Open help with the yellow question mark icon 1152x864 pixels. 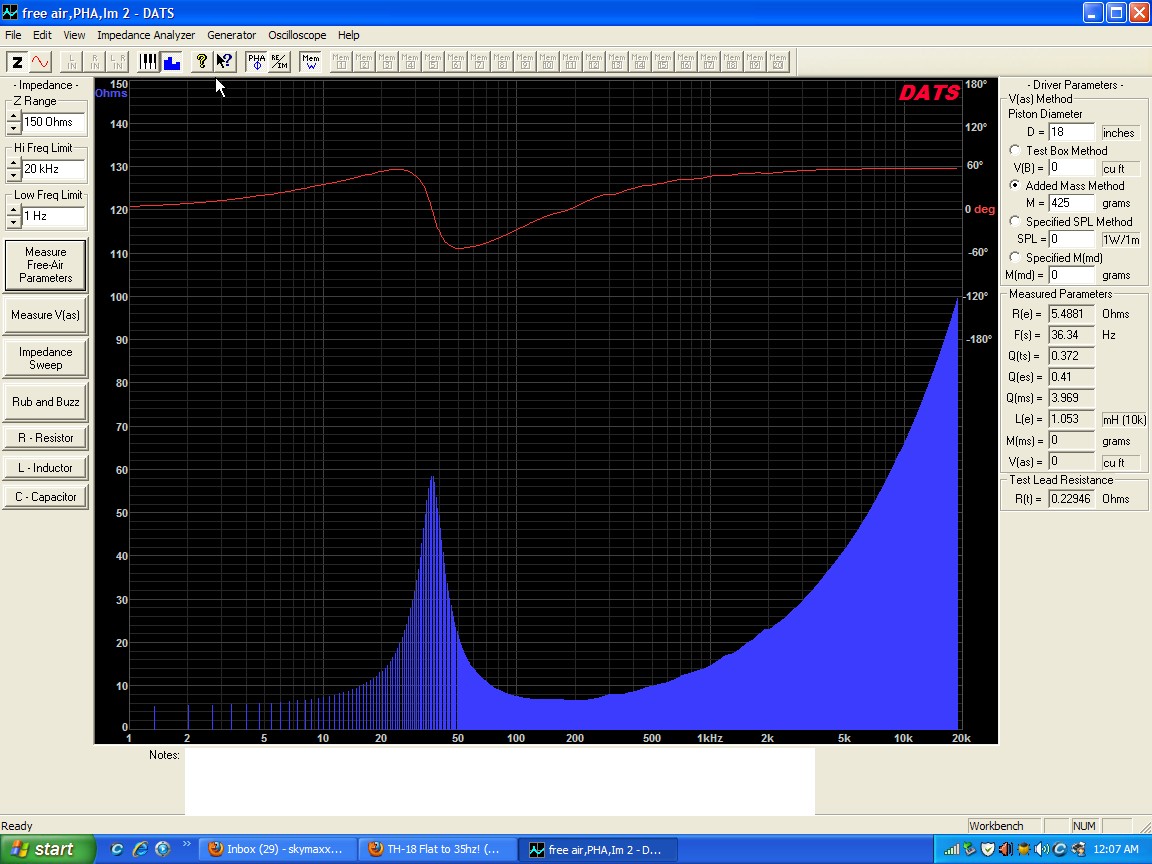tap(201, 62)
